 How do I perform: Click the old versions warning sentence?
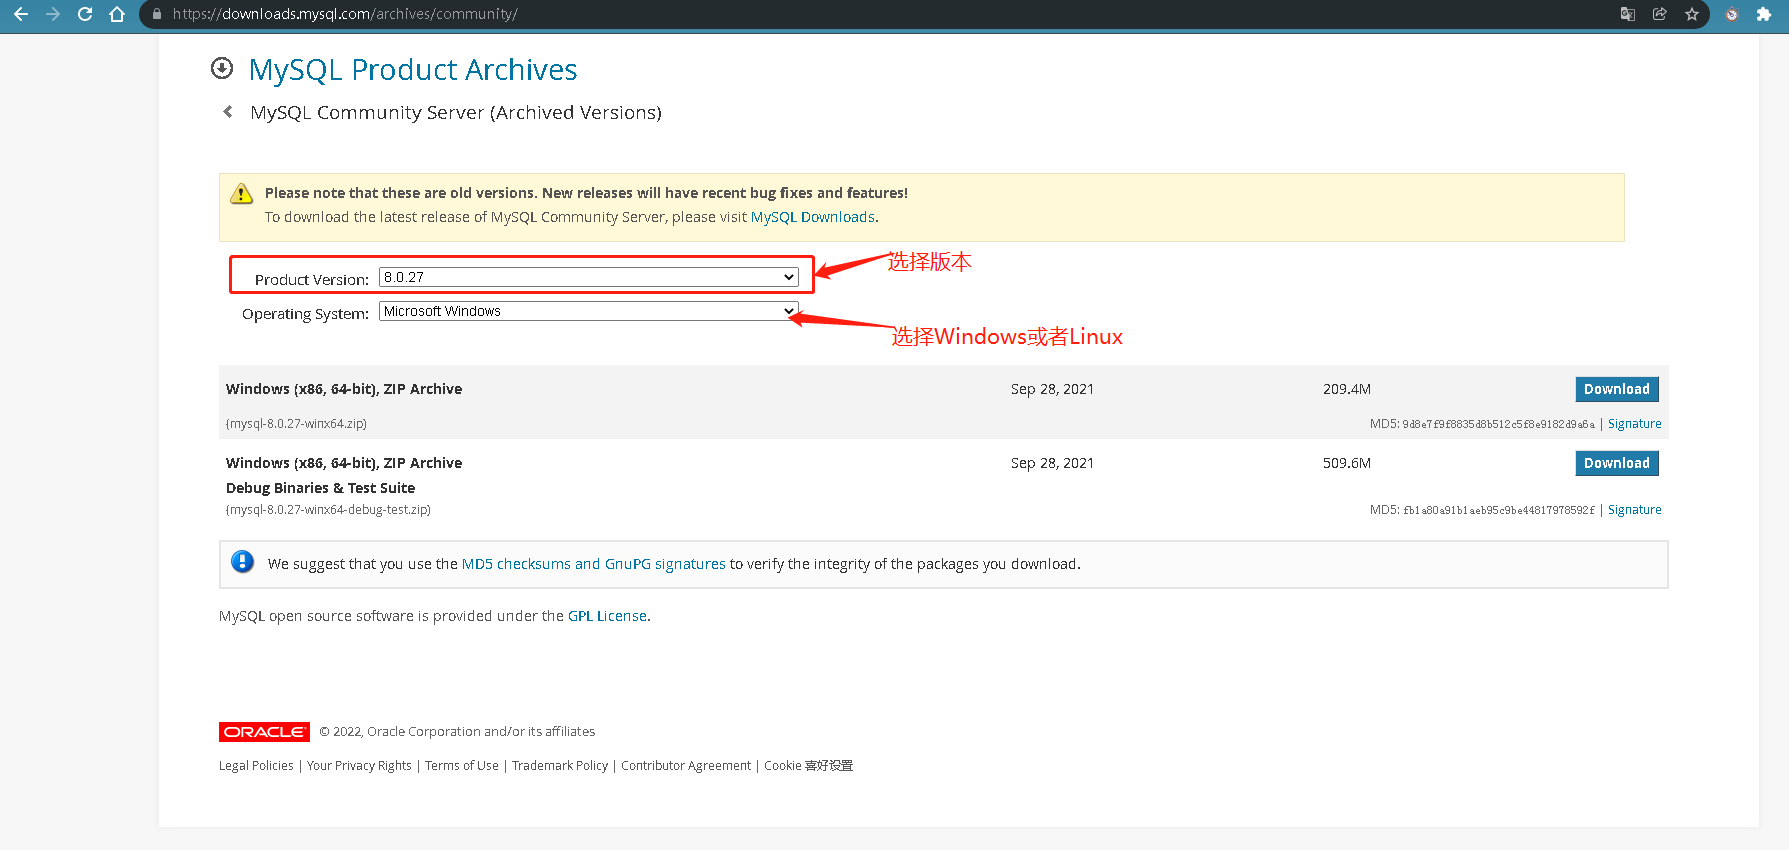pyautogui.click(x=586, y=193)
